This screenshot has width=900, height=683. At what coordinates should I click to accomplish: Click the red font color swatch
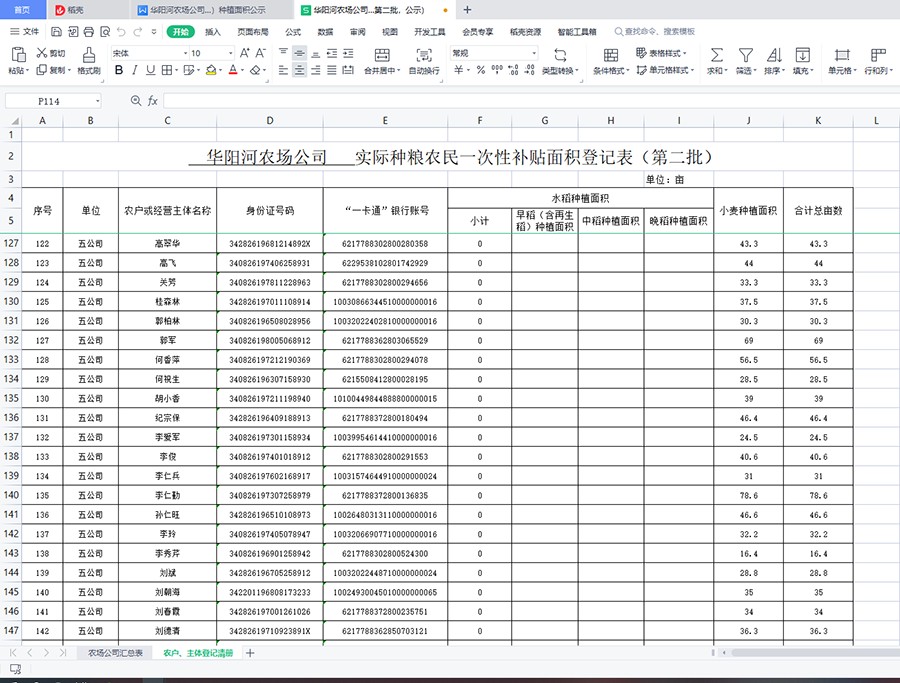[x=232, y=71]
